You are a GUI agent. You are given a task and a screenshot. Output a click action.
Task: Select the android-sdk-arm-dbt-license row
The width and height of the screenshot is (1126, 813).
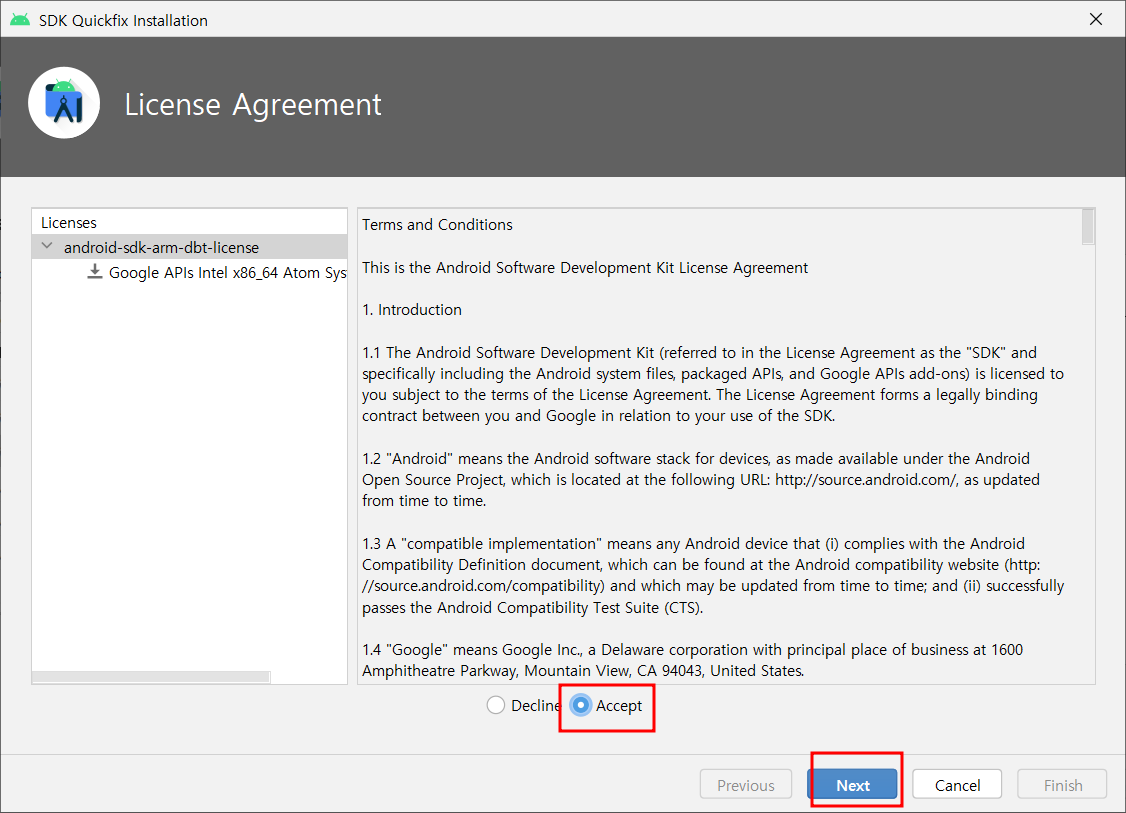click(x=190, y=247)
